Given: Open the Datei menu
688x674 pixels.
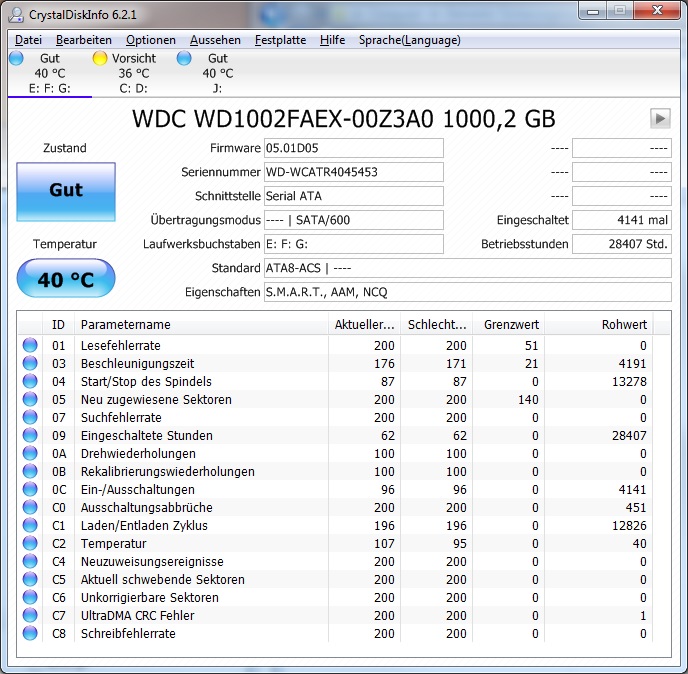Looking at the screenshot, I should click(28, 40).
